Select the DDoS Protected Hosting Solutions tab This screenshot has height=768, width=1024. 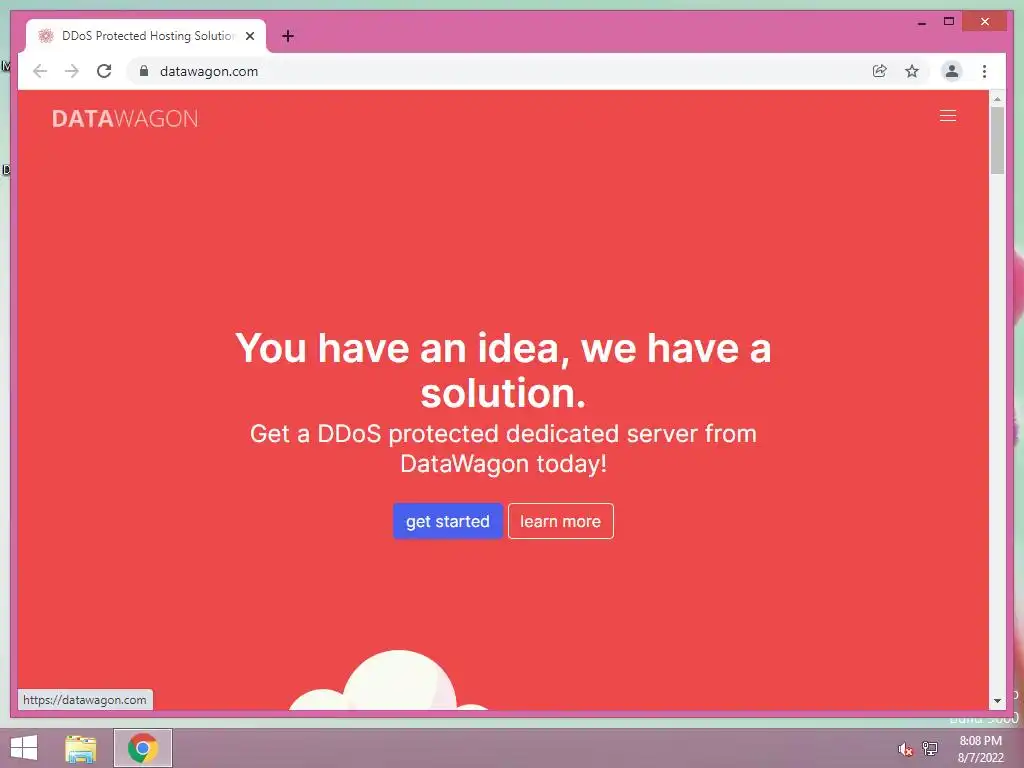tap(146, 36)
